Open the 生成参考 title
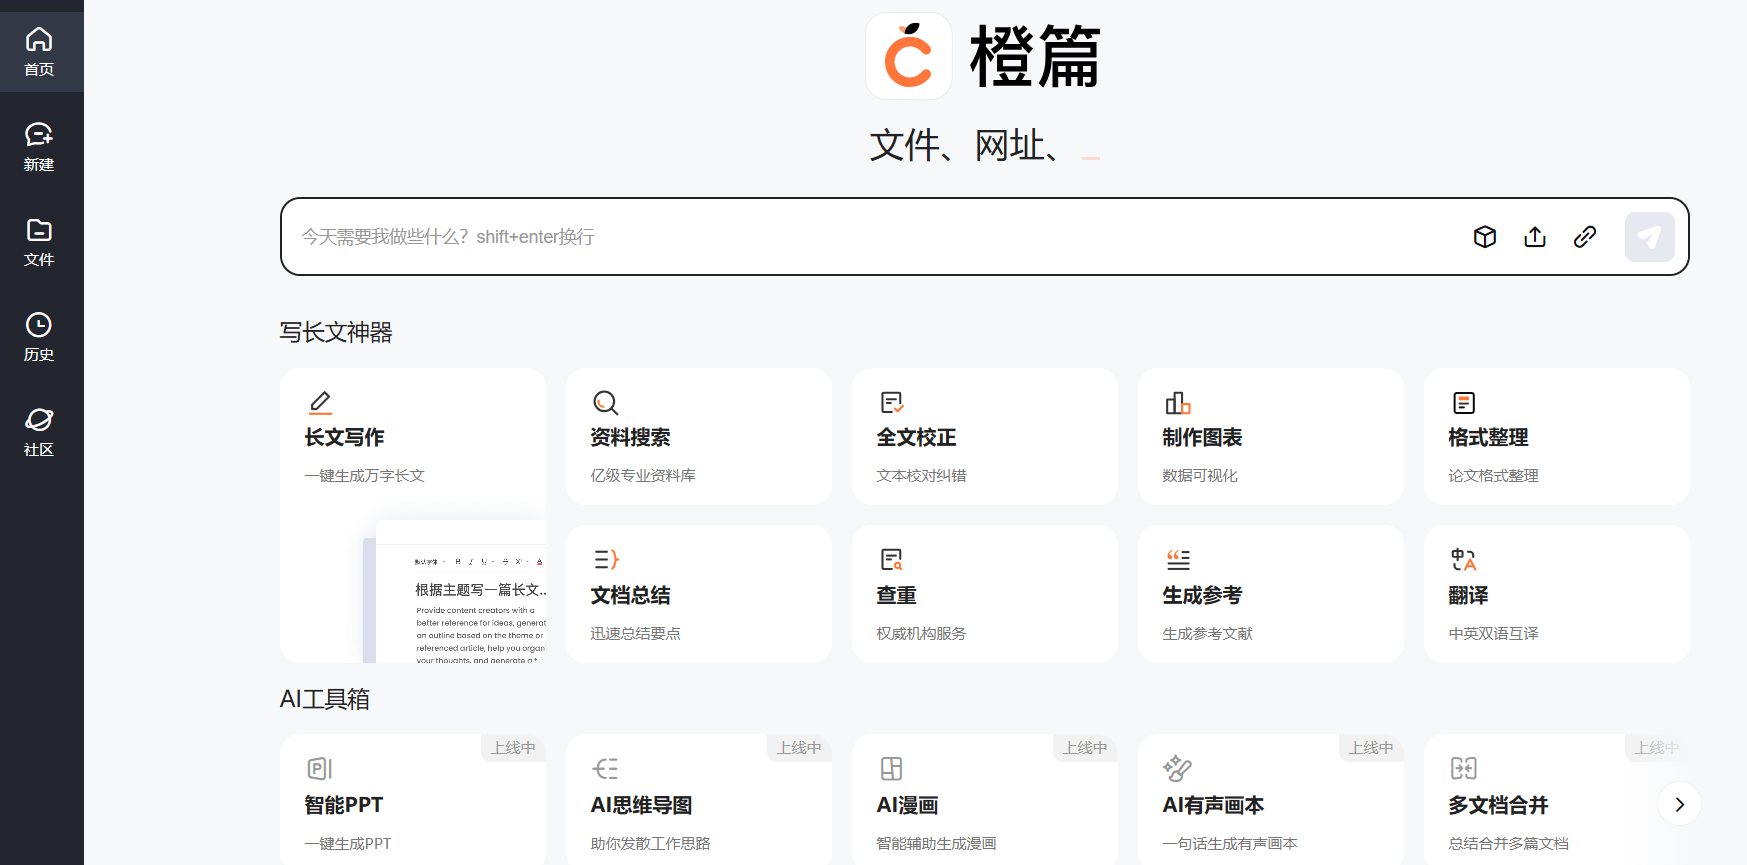The width and height of the screenshot is (1747, 865). pos(1202,596)
